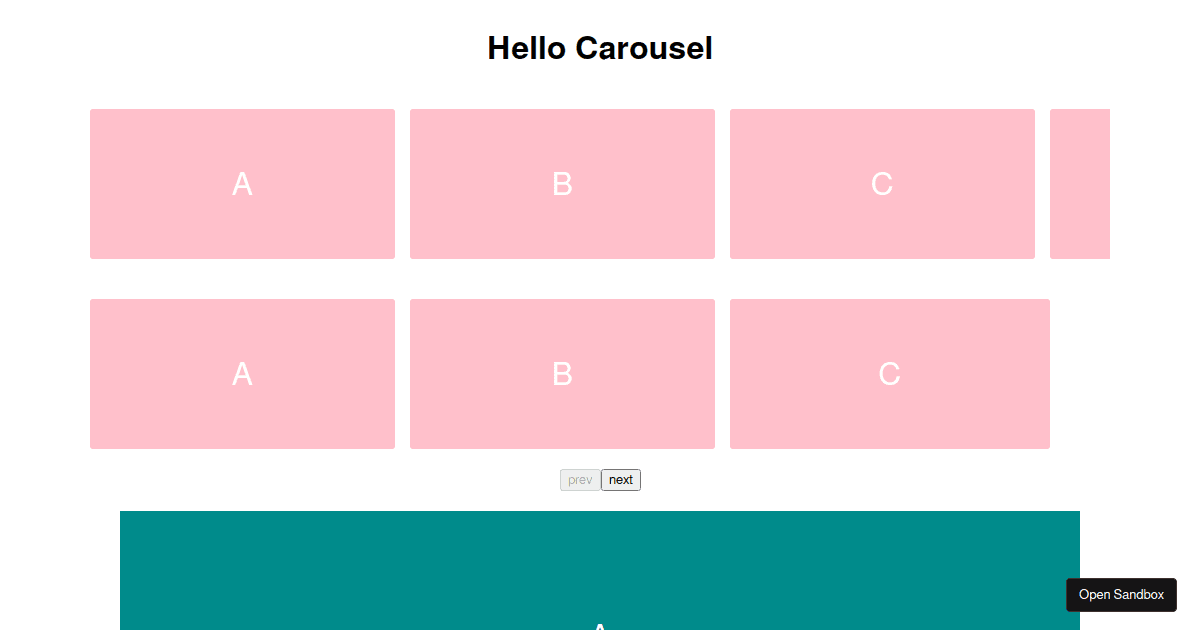This screenshot has height=630, width=1200.
Task: Click the teal slide labeled A
Action: pos(600,570)
